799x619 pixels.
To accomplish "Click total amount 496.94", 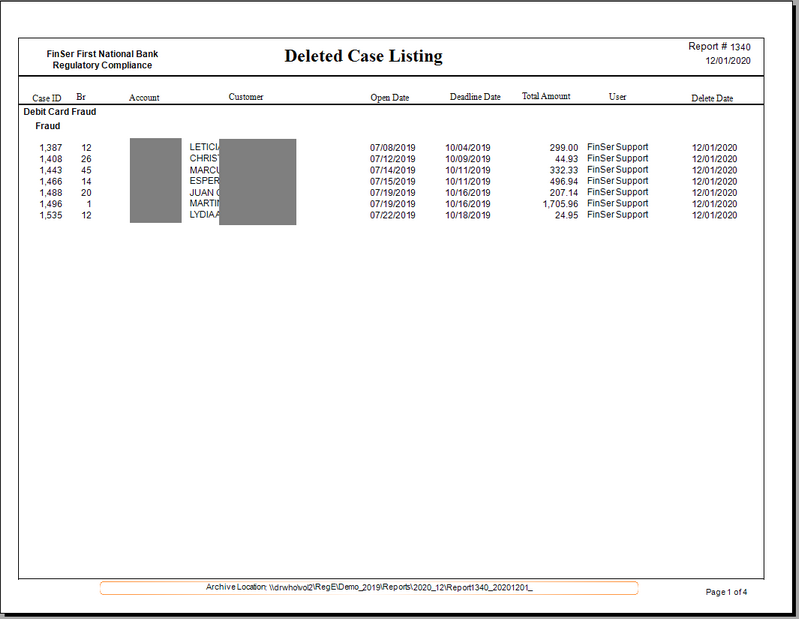I will (564, 181).
